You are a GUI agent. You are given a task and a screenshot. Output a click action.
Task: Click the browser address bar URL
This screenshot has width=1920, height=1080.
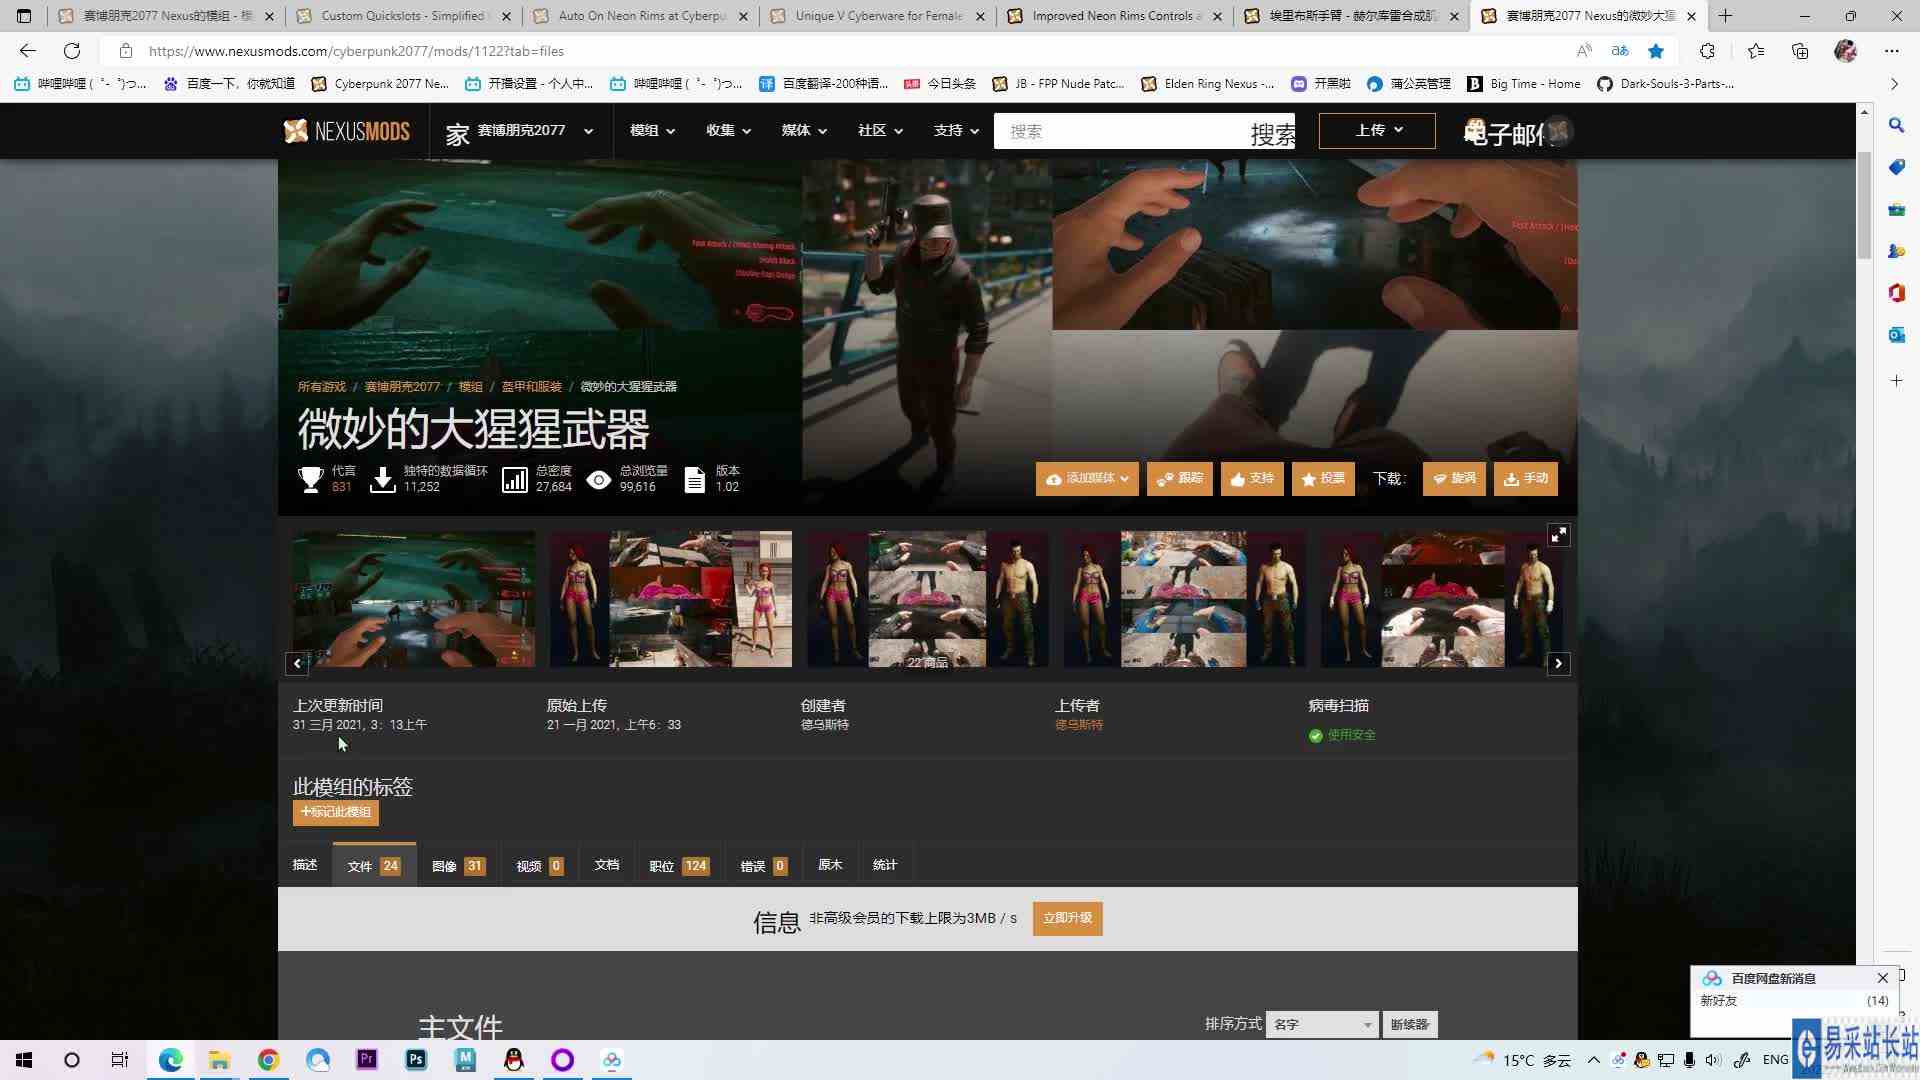(x=356, y=51)
